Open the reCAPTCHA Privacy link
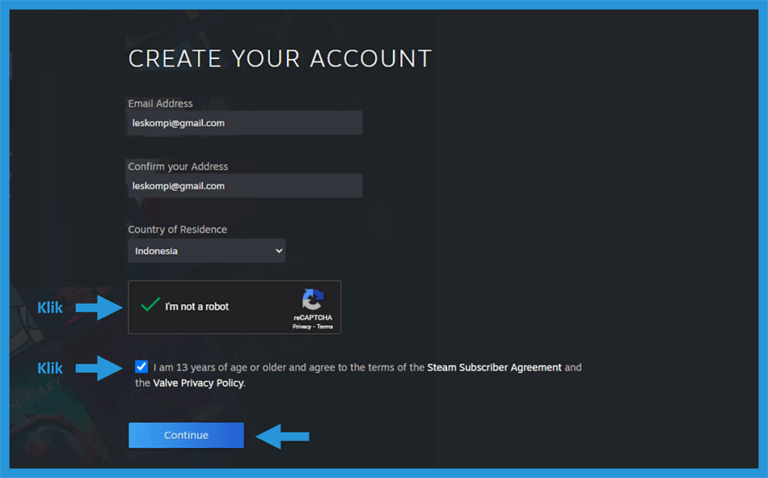Image resolution: width=768 pixels, height=478 pixels. (x=302, y=327)
